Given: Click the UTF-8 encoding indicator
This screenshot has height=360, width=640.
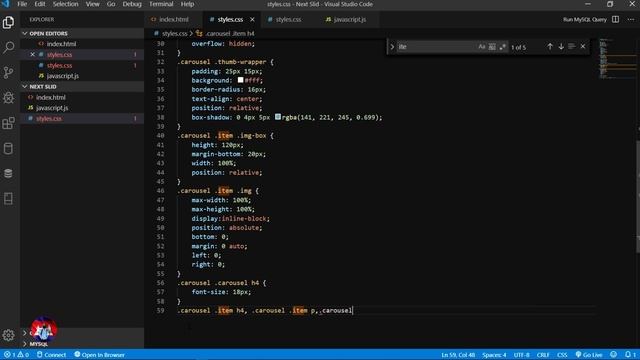Looking at the screenshot, I should tap(522, 355).
